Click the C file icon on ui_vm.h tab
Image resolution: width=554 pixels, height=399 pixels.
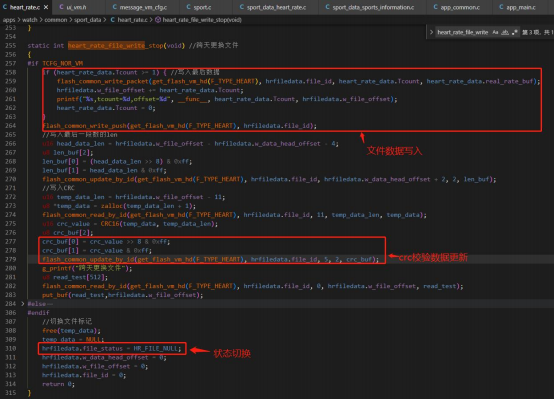coord(61,7)
